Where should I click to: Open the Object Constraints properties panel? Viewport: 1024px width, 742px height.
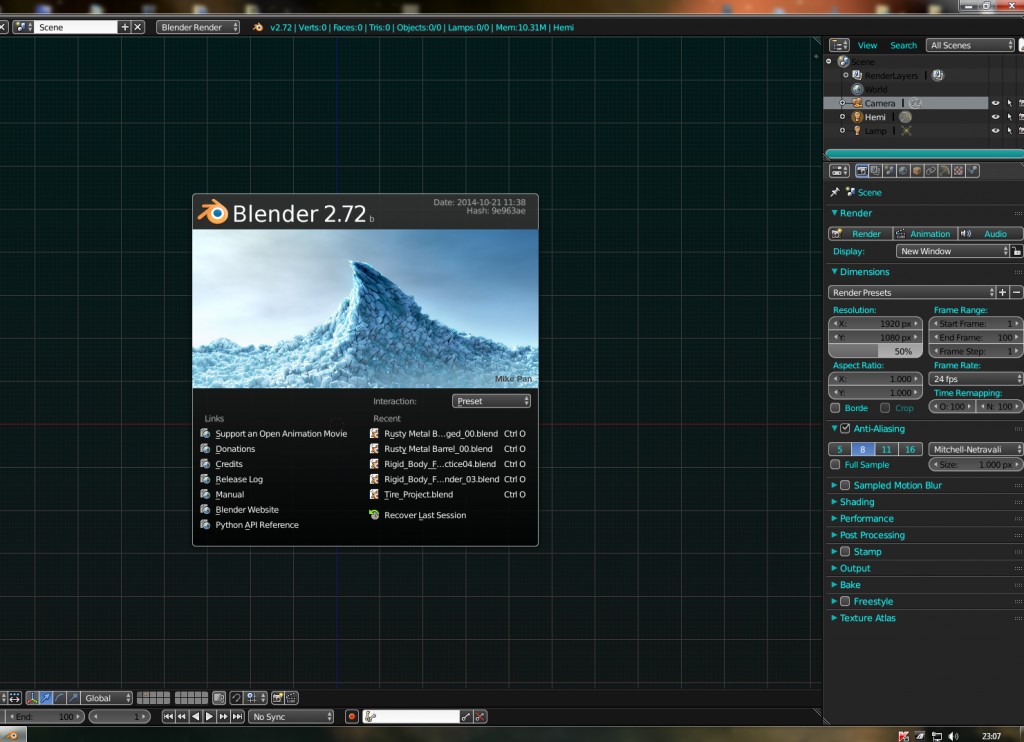pos(930,170)
